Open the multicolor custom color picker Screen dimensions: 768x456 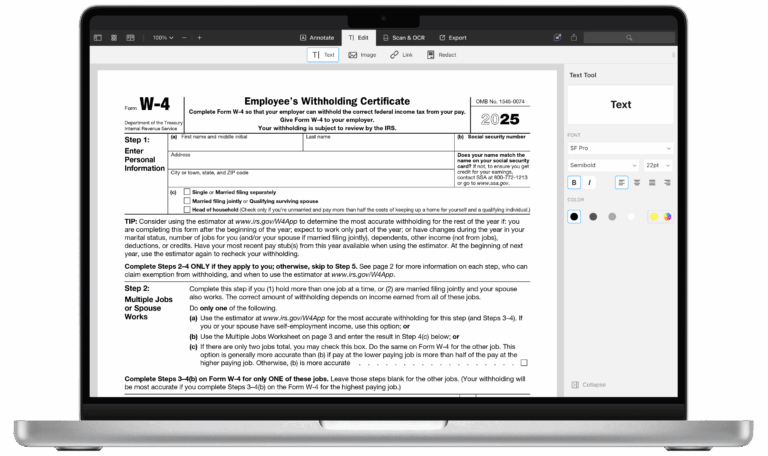pos(667,216)
